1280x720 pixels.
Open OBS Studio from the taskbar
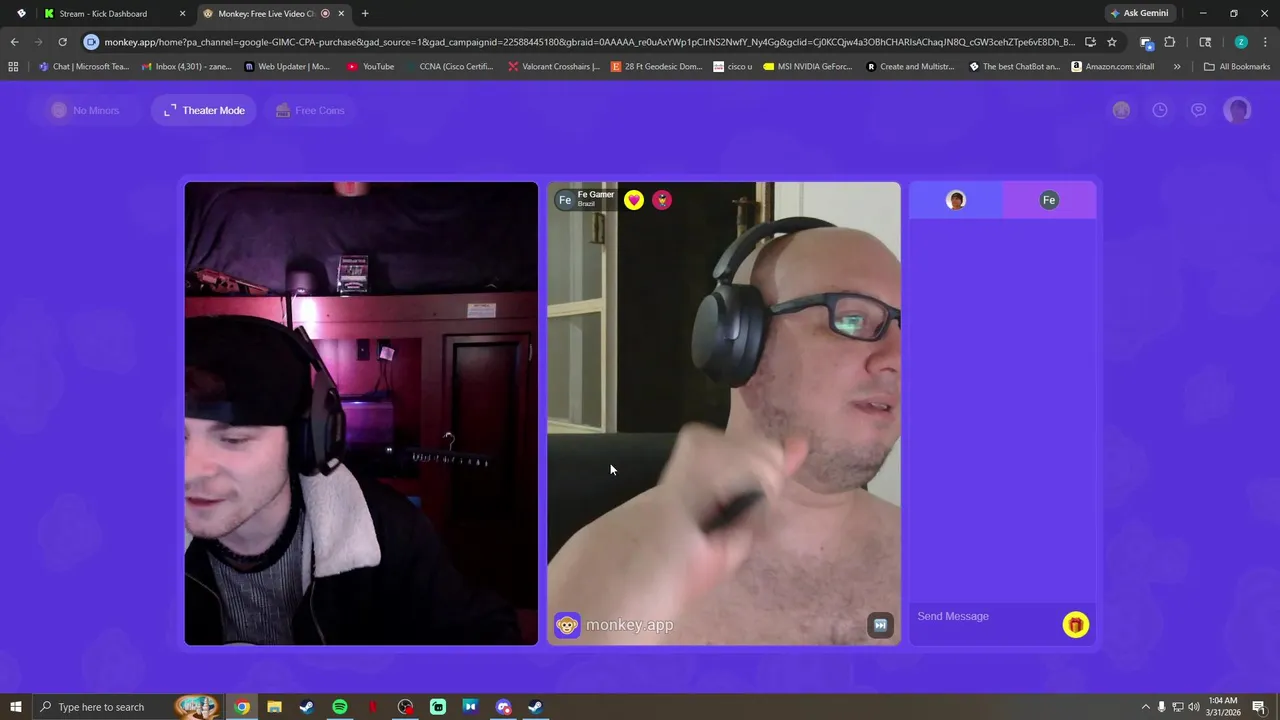(405, 707)
